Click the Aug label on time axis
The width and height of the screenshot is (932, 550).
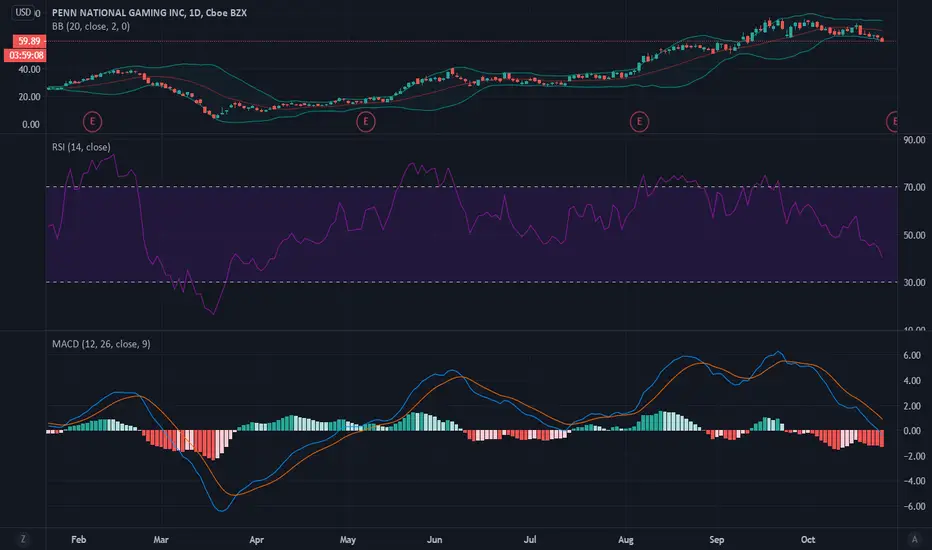625,540
